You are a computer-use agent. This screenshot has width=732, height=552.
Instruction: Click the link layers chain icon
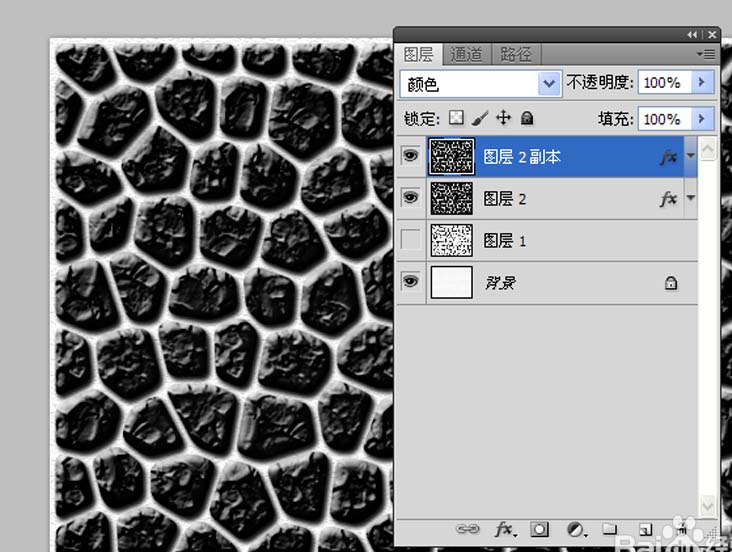pos(467,529)
